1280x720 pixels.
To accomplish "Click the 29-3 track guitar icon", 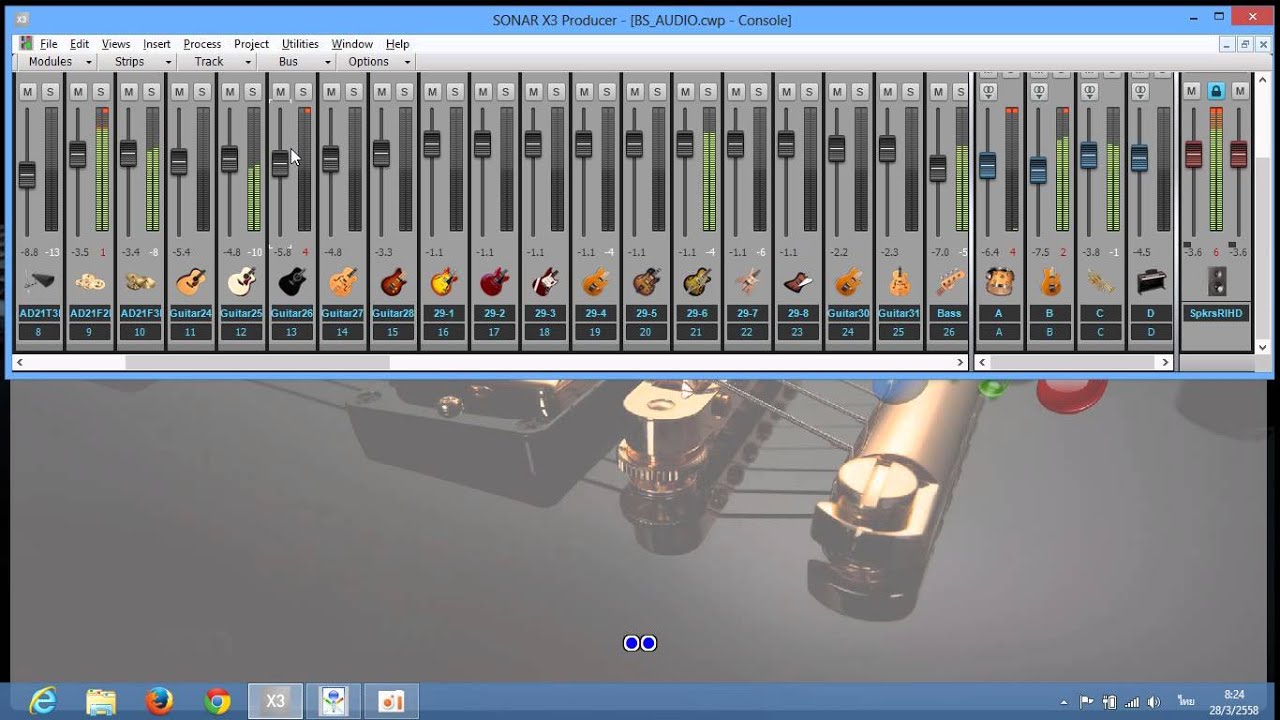I will click(544, 282).
